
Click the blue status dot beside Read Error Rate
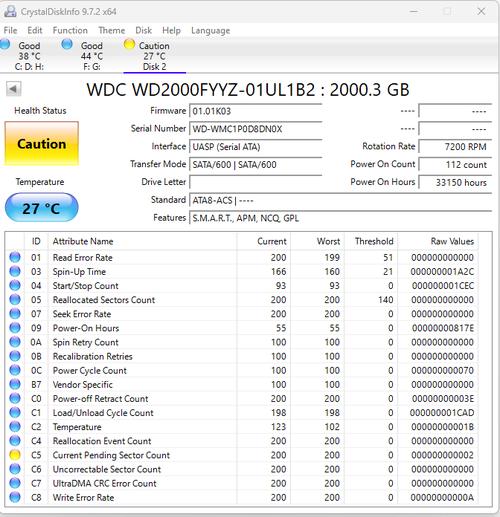(15, 257)
